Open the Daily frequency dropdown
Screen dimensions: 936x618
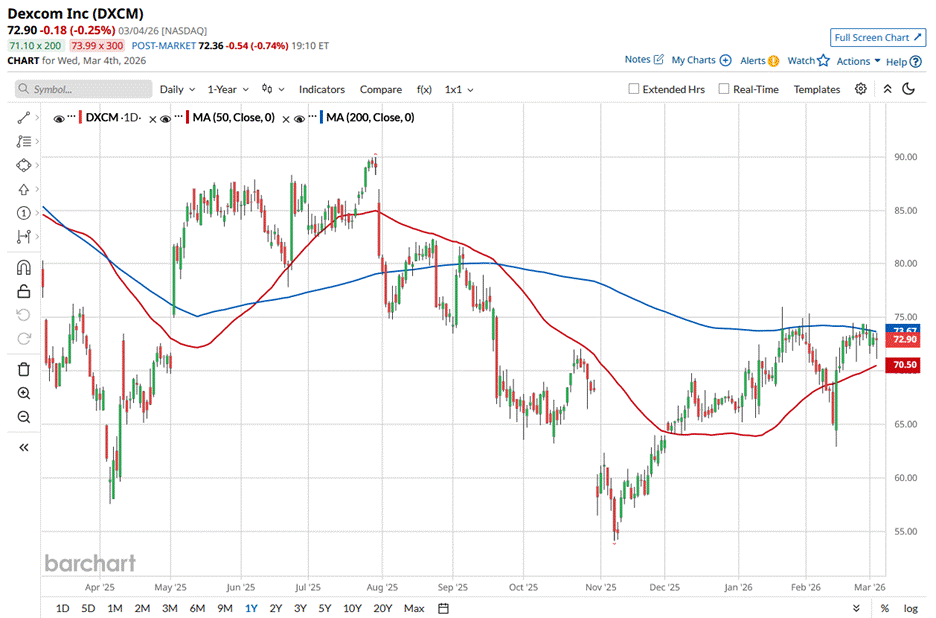177,89
